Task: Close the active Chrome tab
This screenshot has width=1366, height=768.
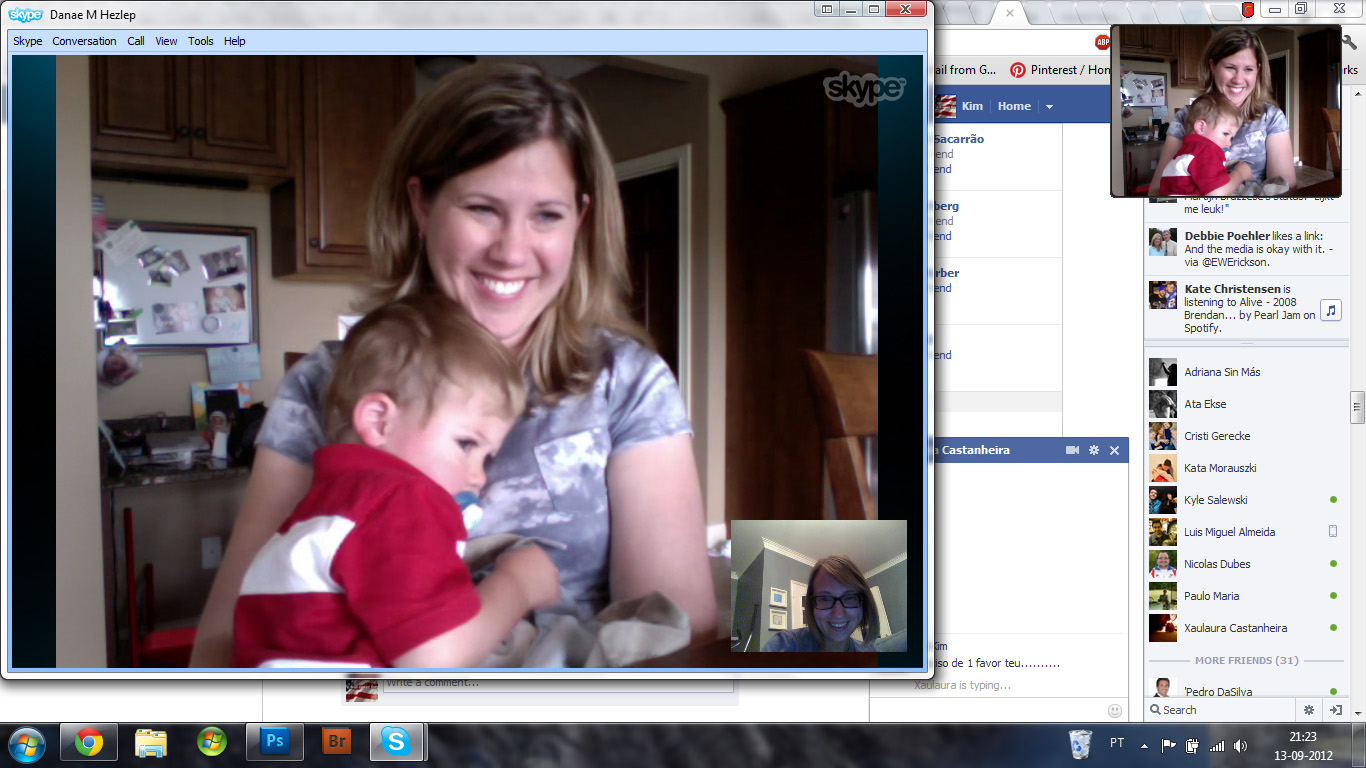Action: (x=1010, y=13)
